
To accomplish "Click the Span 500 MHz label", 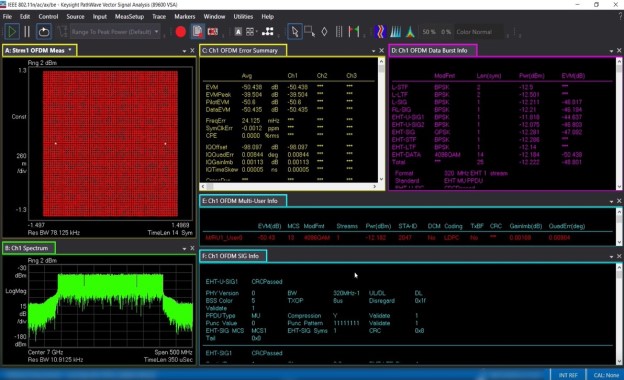I will [x=174, y=352].
